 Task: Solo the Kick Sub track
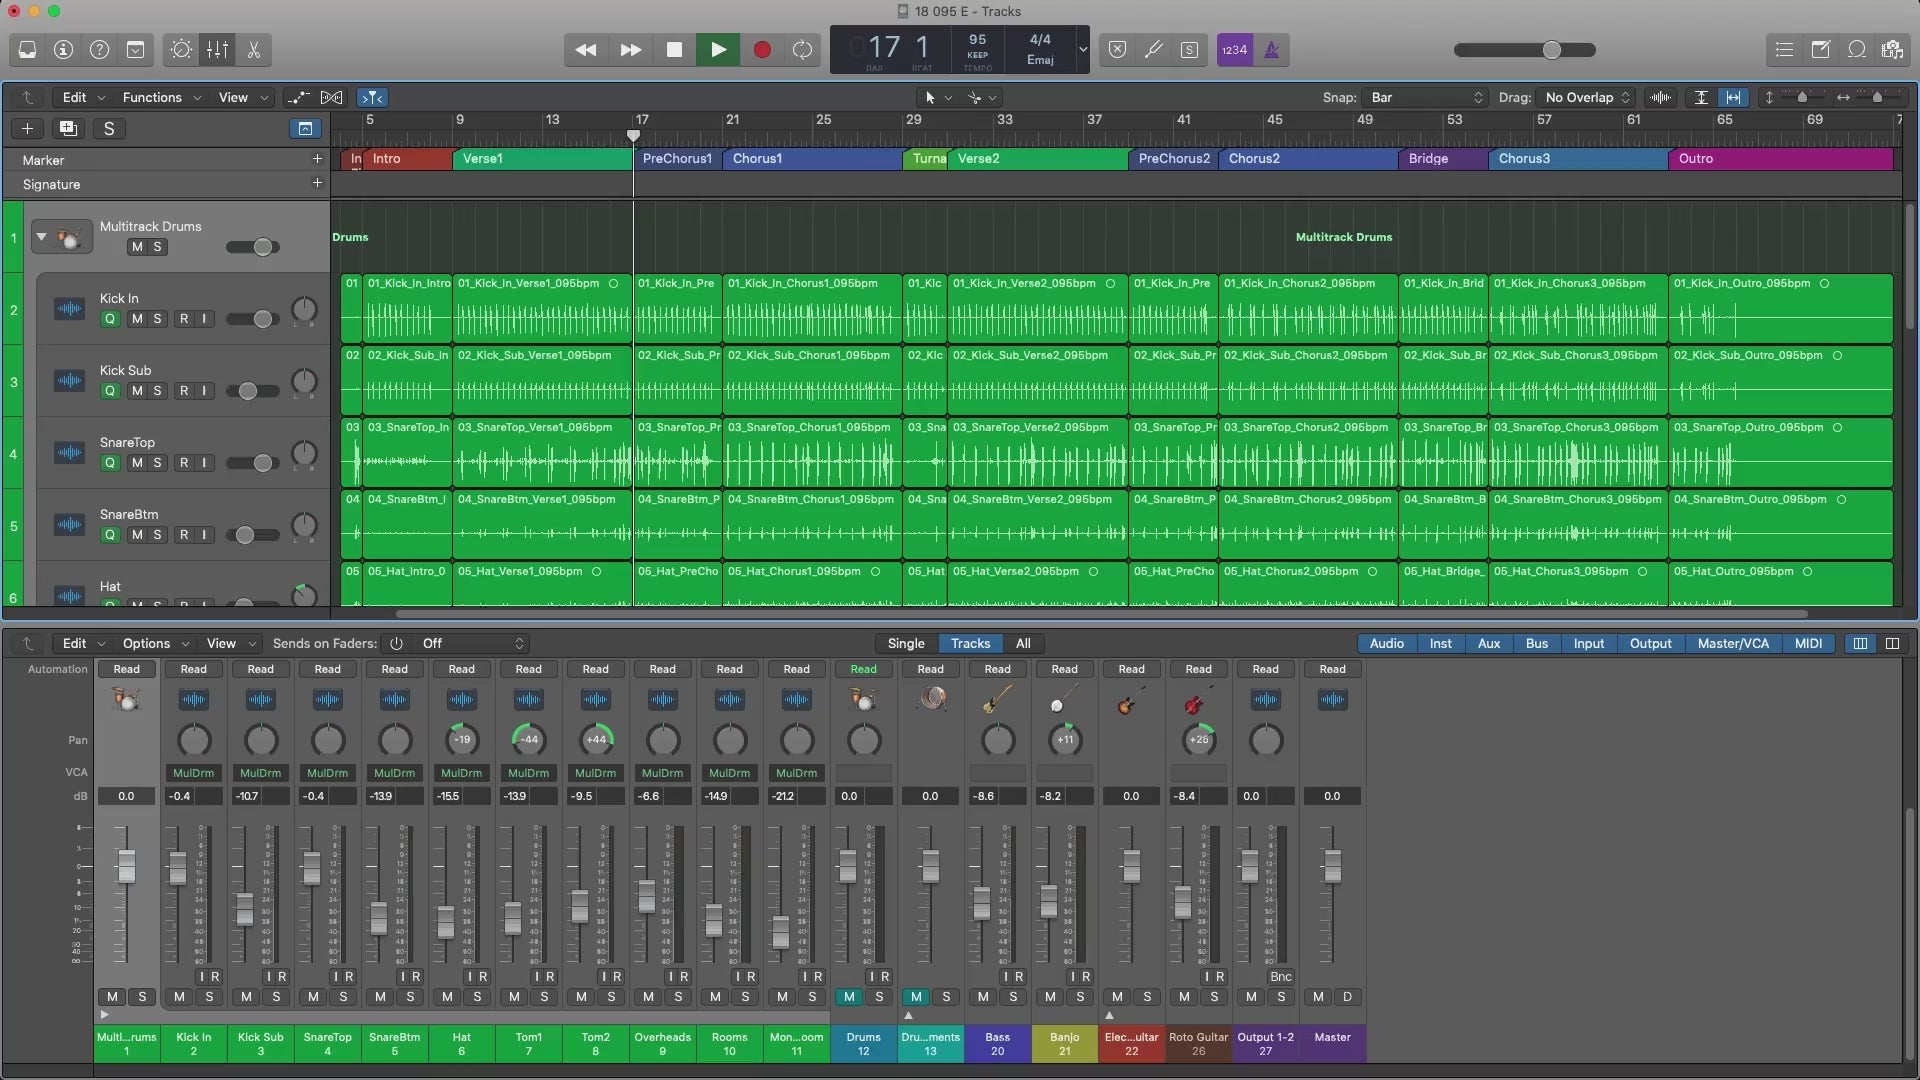click(x=157, y=391)
